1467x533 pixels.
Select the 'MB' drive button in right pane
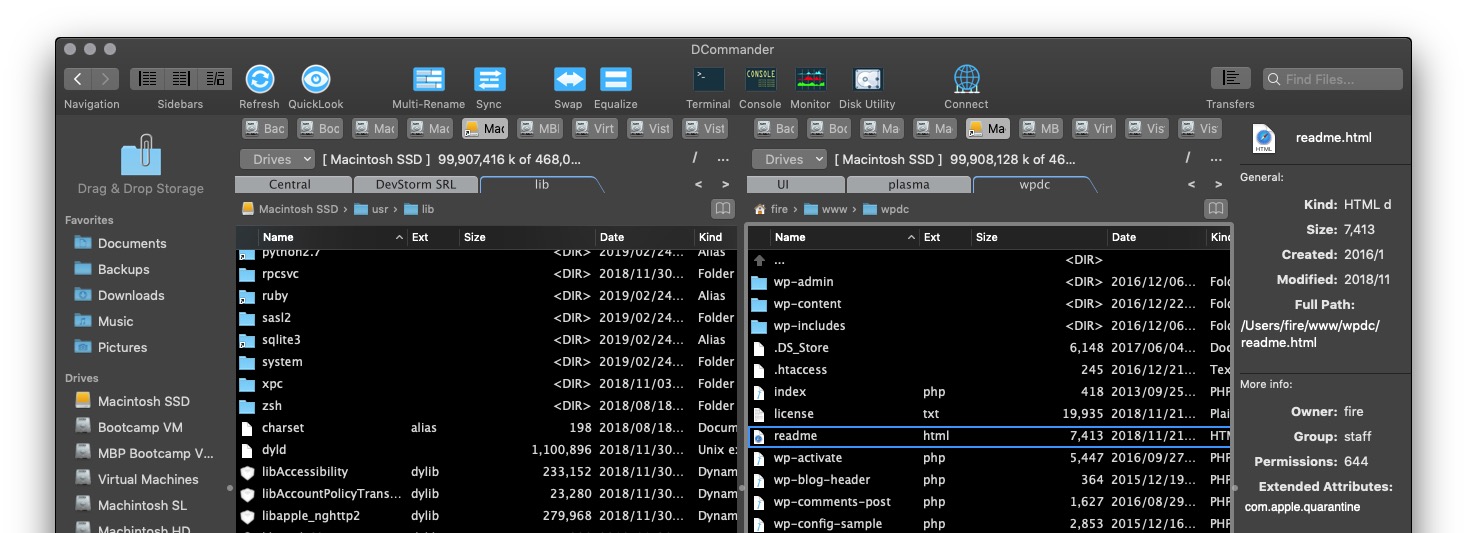(1041, 128)
